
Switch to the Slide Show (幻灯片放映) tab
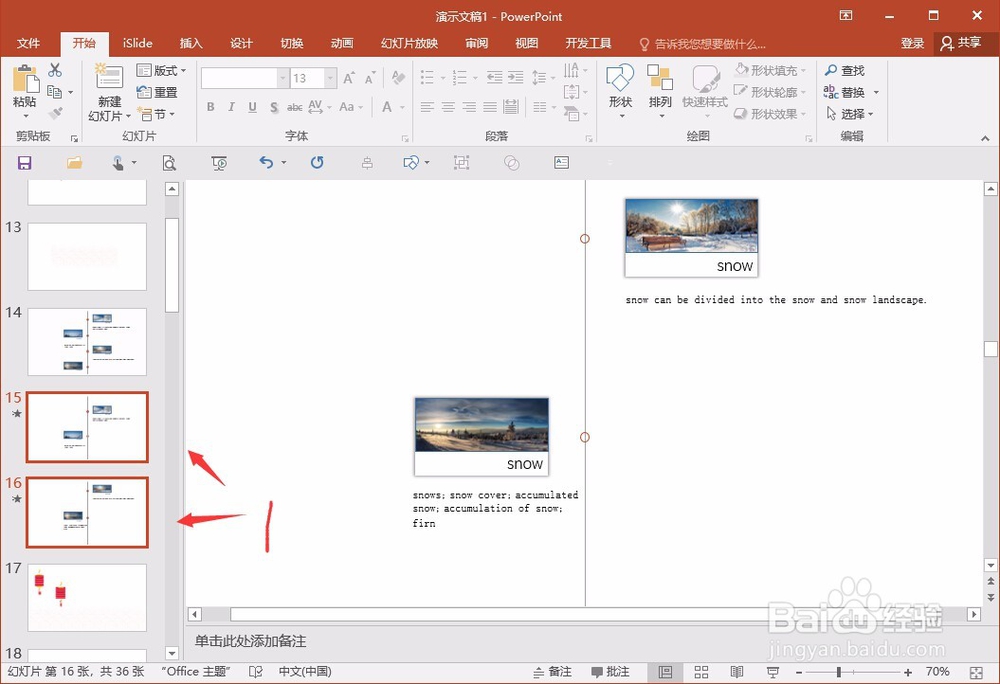[409, 43]
